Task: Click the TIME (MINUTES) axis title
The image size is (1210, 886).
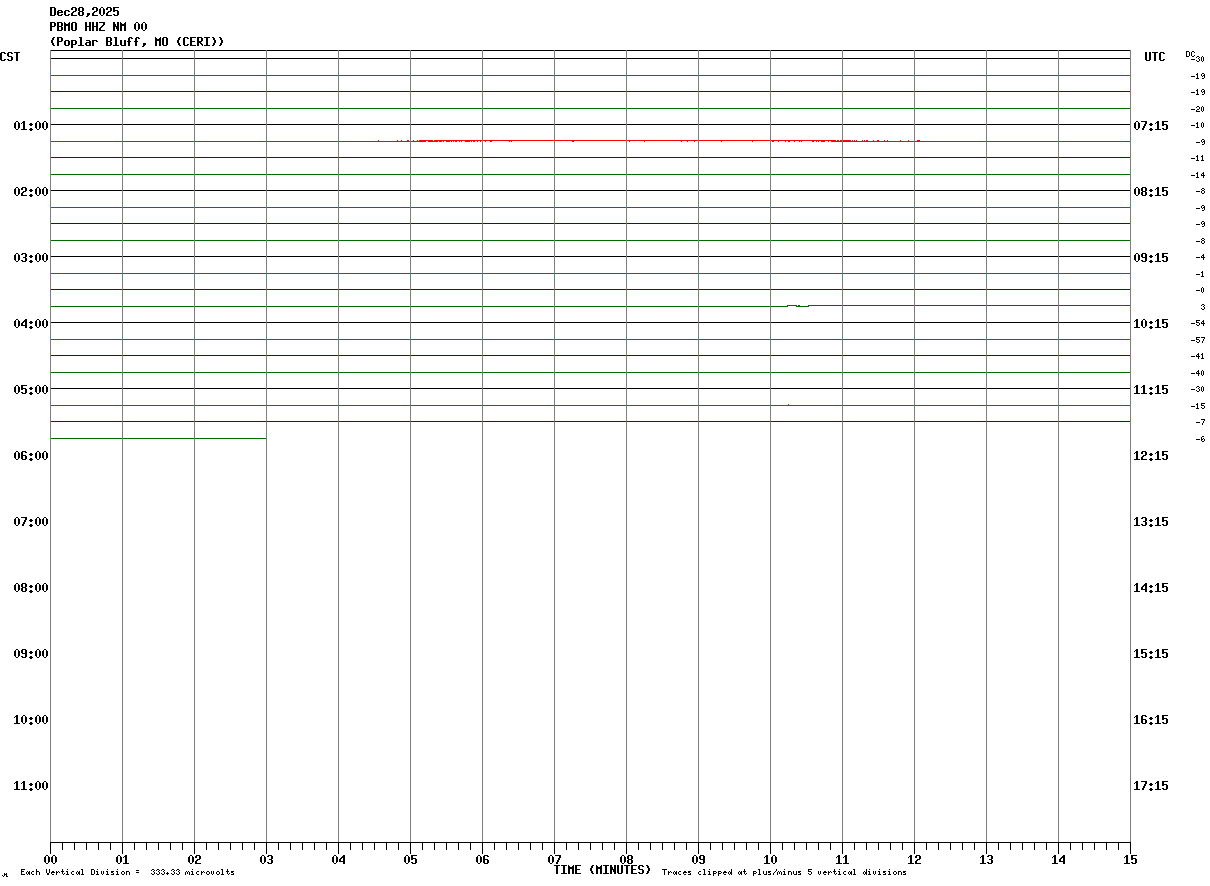Action: [x=602, y=870]
